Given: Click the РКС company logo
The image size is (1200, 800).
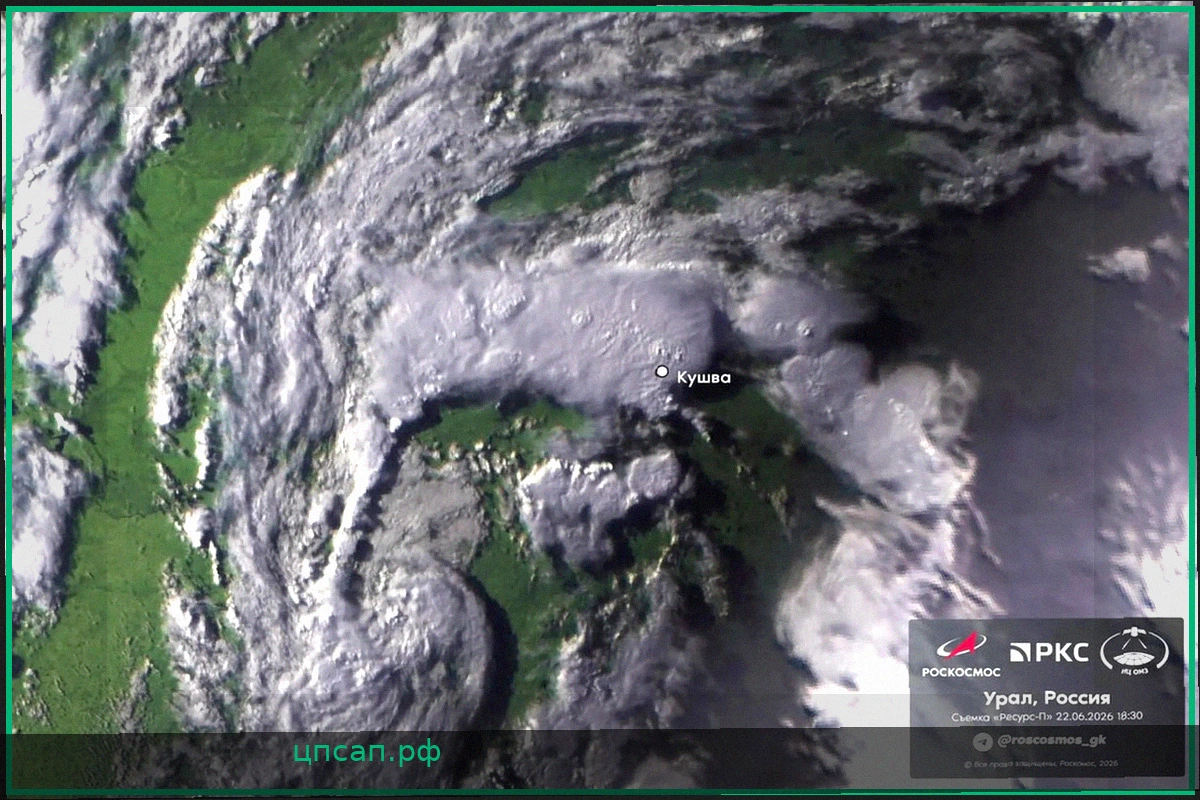Looking at the screenshot, I should [1049, 653].
